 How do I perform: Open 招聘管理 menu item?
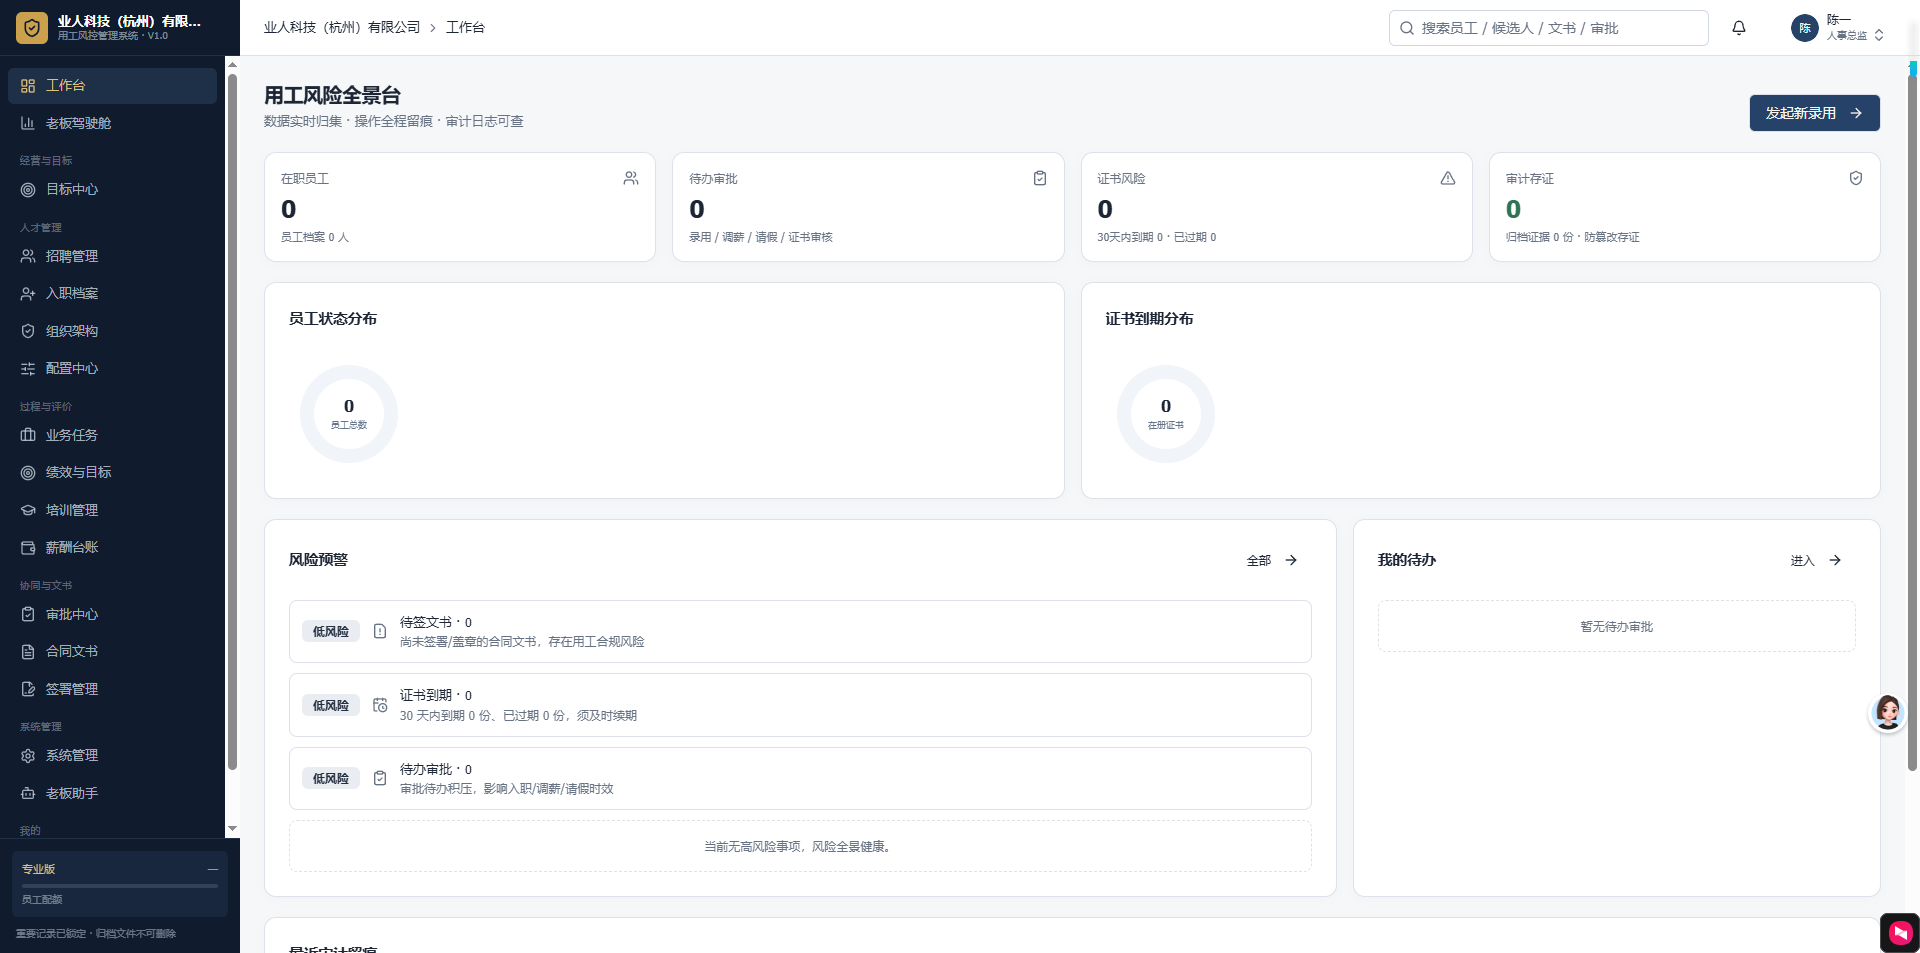pos(112,256)
